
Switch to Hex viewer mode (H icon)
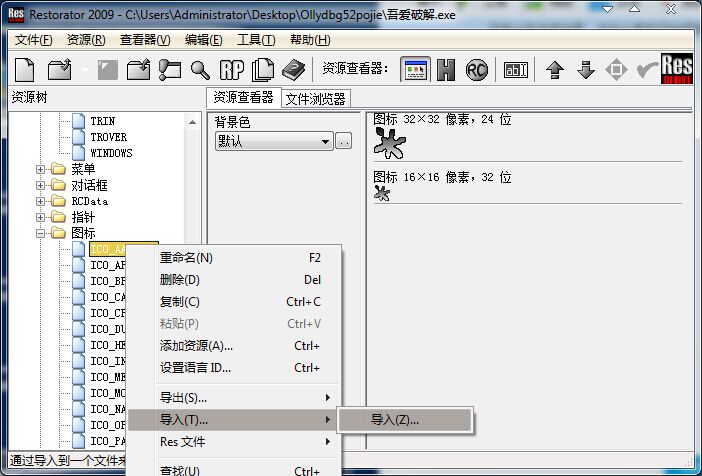click(x=446, y=70)
